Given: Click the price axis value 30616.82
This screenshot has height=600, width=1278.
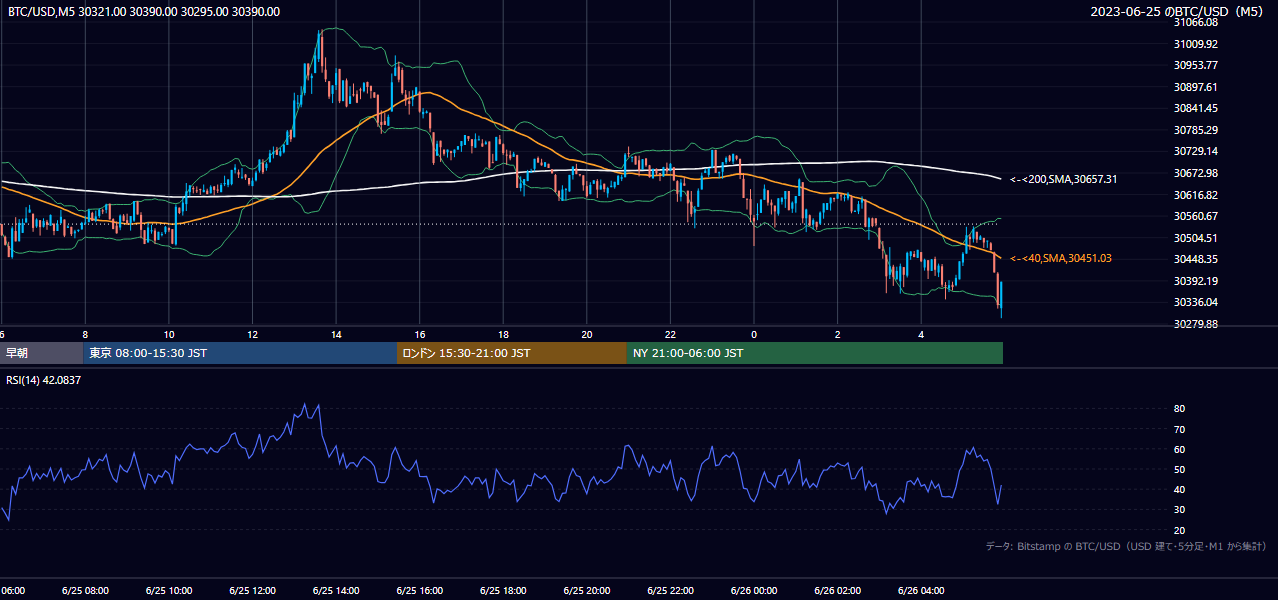Looking at the screenshot, I should (1195, 195).
